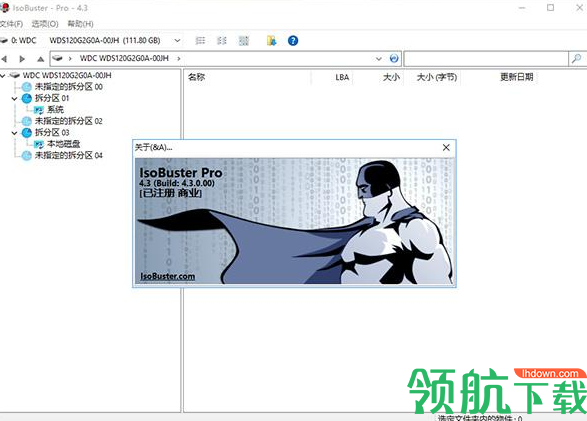Sort by the LBA column header
Screen dimensions: 587x421
(x=342, y=77)
